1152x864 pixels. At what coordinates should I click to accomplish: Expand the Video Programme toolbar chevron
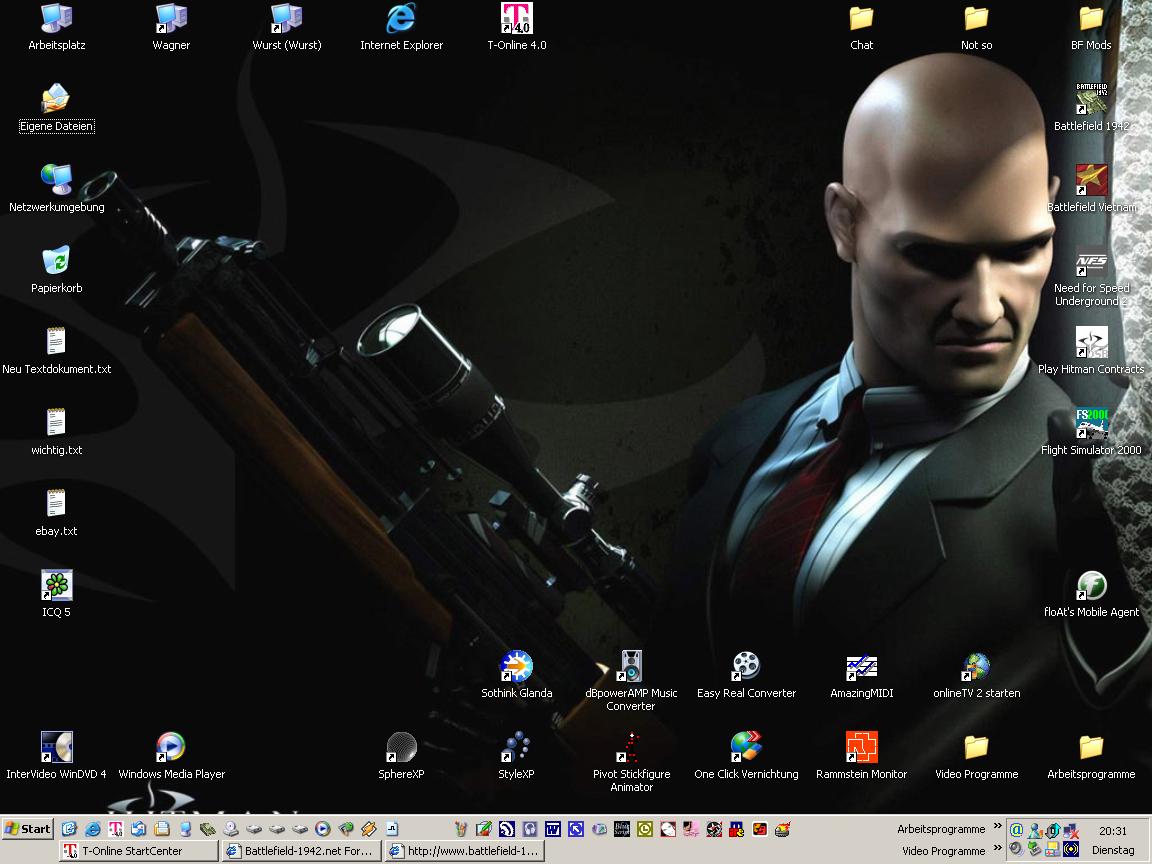click(997, 848)
